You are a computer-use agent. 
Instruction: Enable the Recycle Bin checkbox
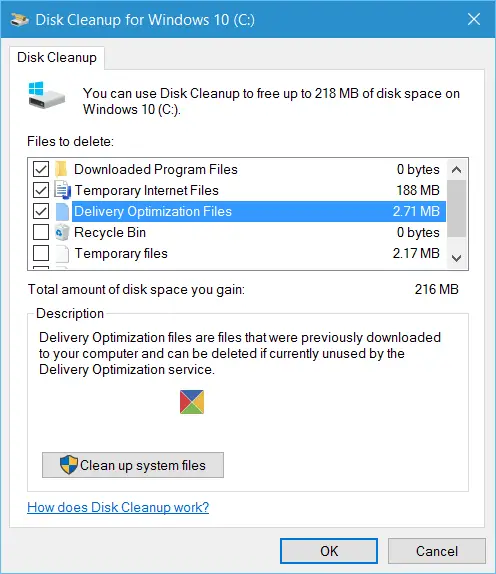41,232
